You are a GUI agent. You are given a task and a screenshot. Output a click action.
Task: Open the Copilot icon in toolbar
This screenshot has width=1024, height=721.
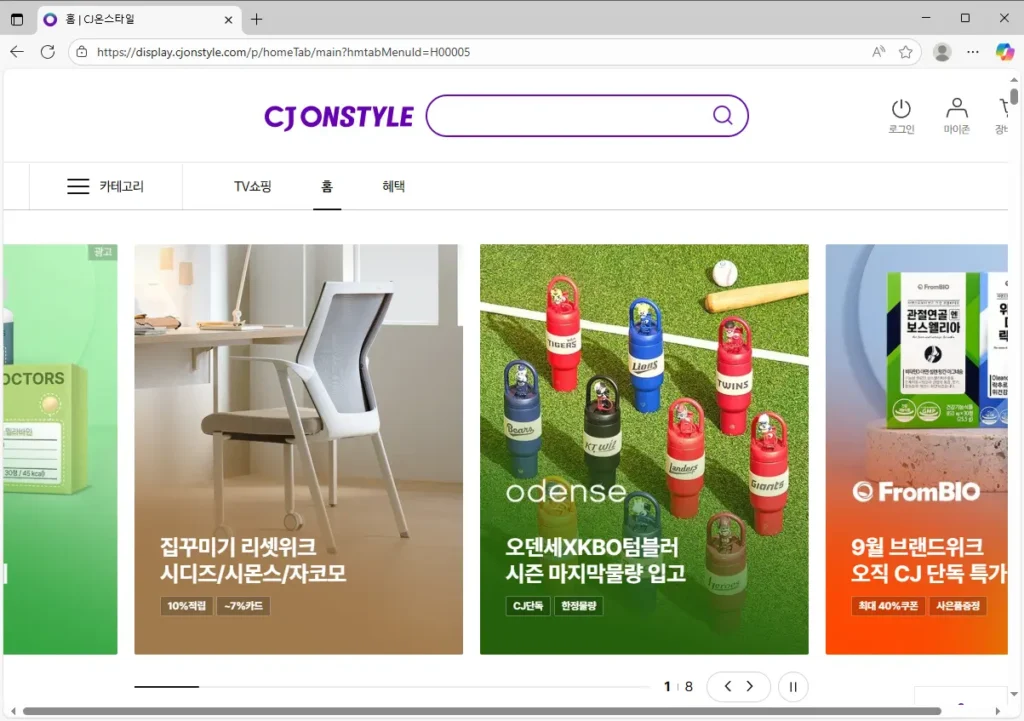coord(1004,52)
